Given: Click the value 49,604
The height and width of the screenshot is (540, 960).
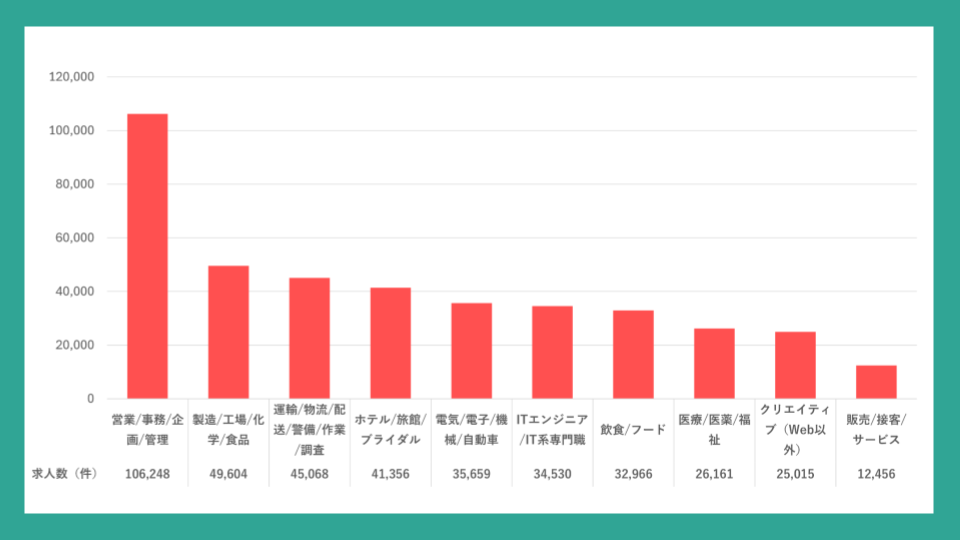Looking at the screenshot, I should coord(228,474).
